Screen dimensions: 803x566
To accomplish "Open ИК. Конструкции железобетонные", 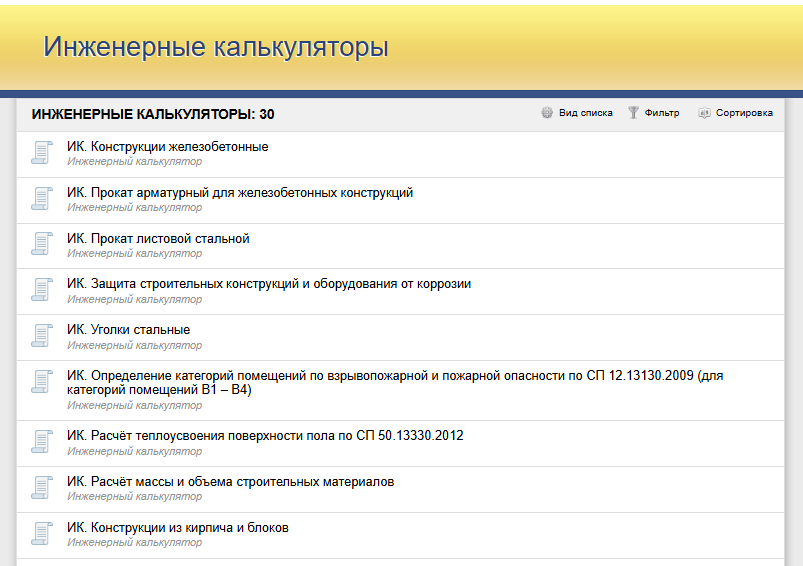I will click(167, 147).
